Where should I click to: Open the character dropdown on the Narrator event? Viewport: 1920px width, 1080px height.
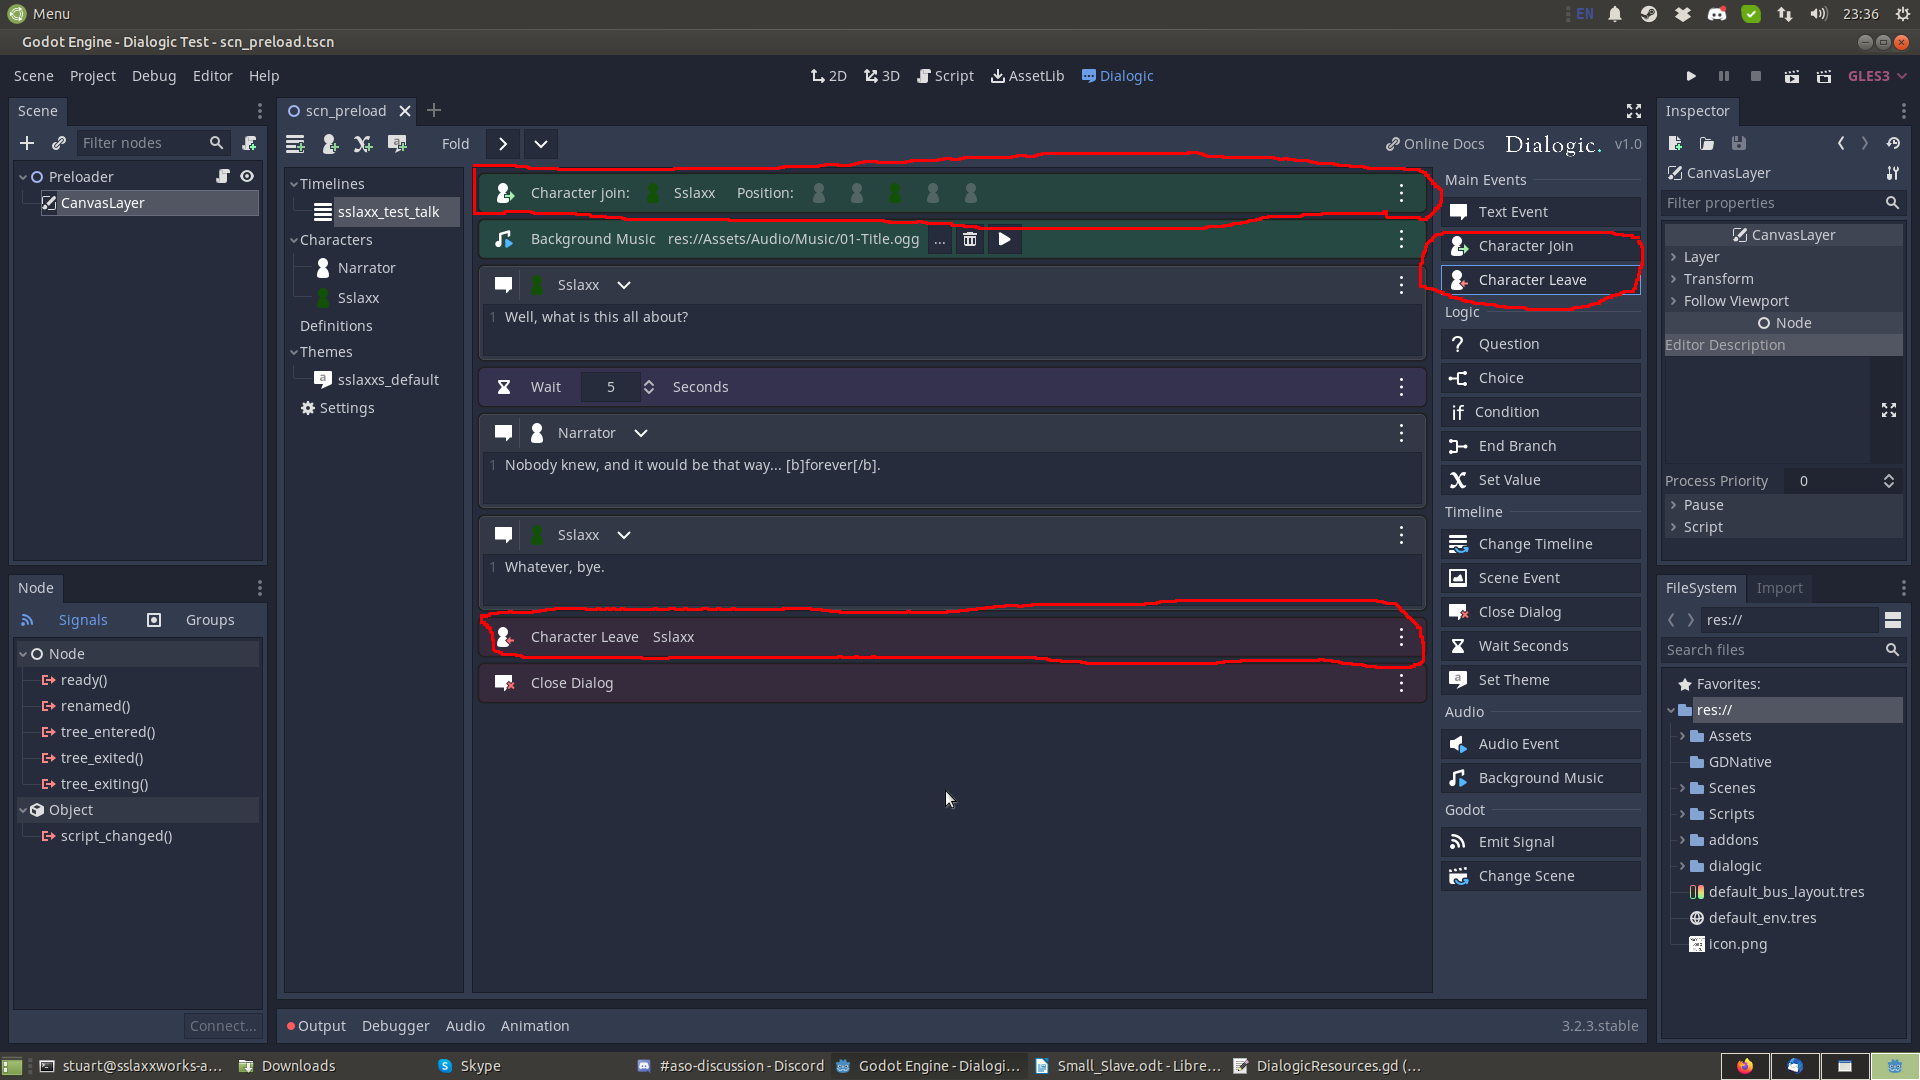tap(640, 432)
